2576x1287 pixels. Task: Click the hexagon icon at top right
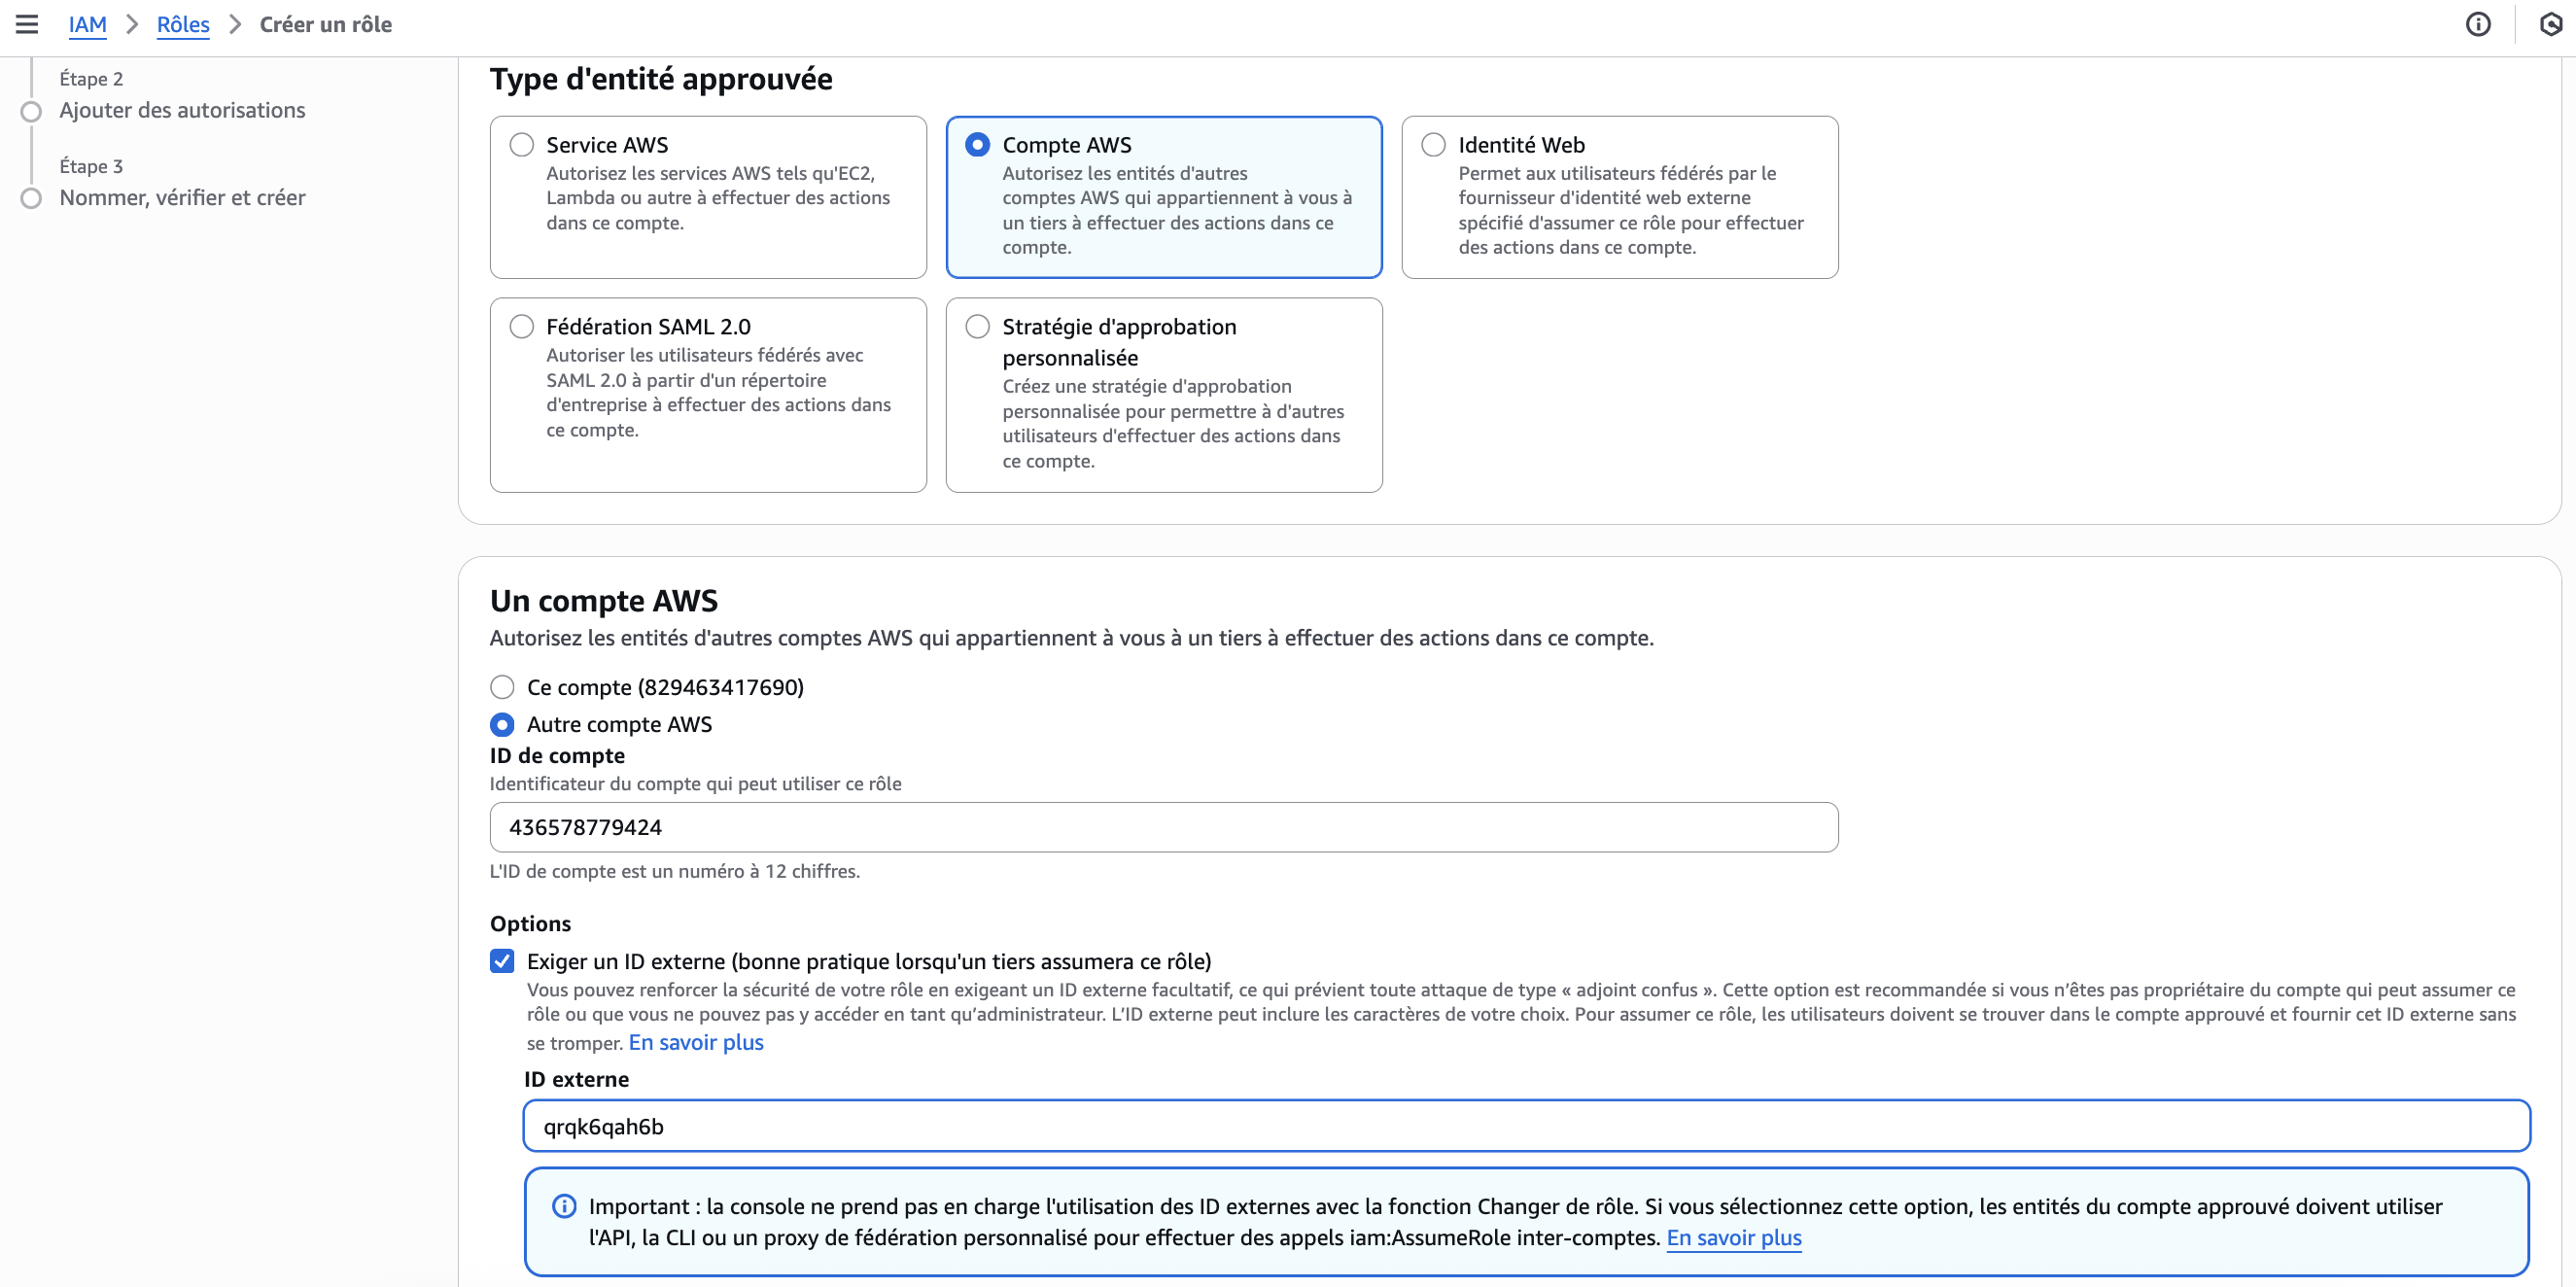click(2550, 24)
